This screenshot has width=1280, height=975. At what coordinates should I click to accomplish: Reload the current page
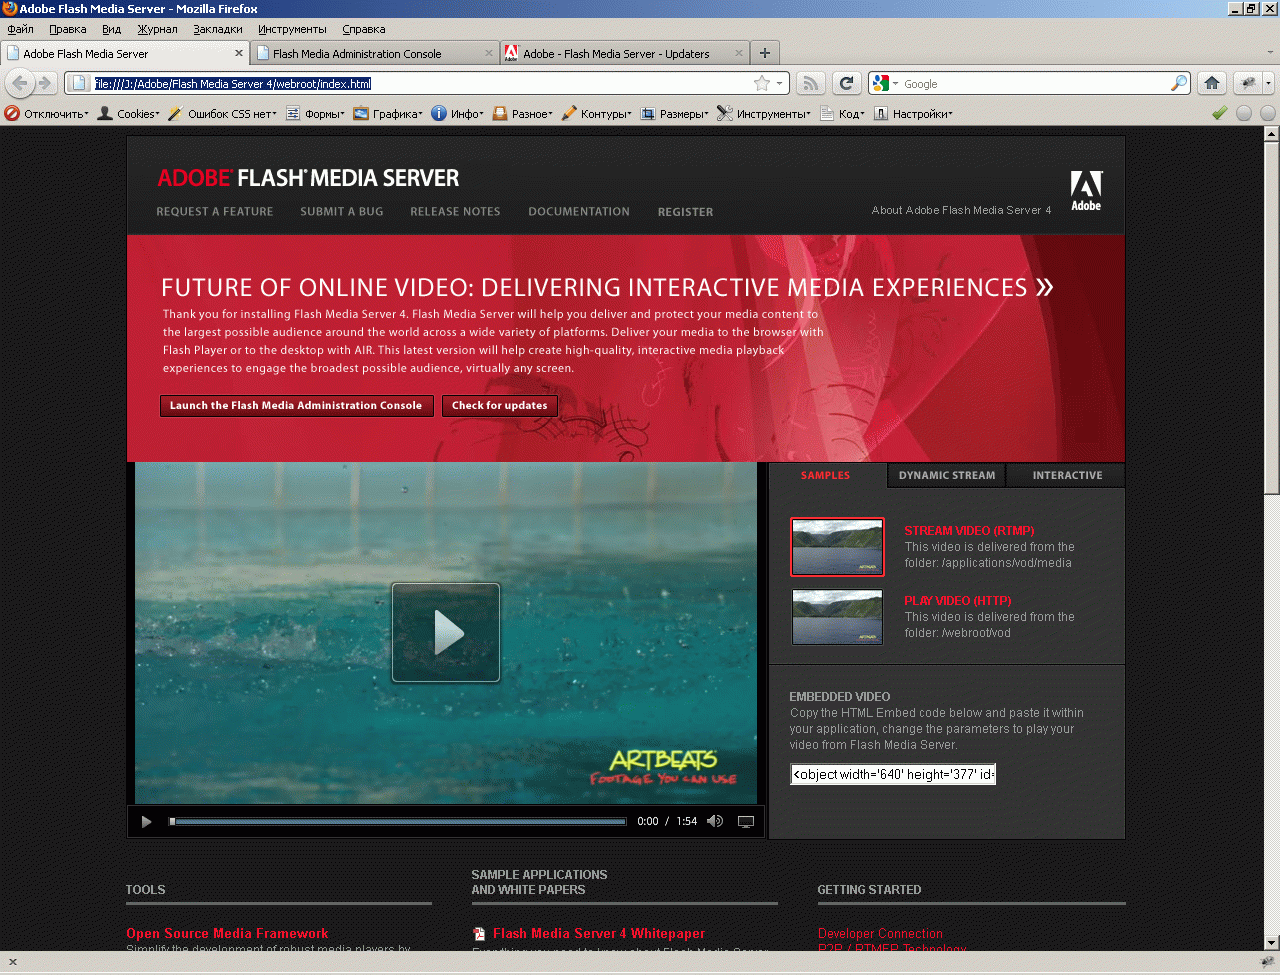point(847,83)
